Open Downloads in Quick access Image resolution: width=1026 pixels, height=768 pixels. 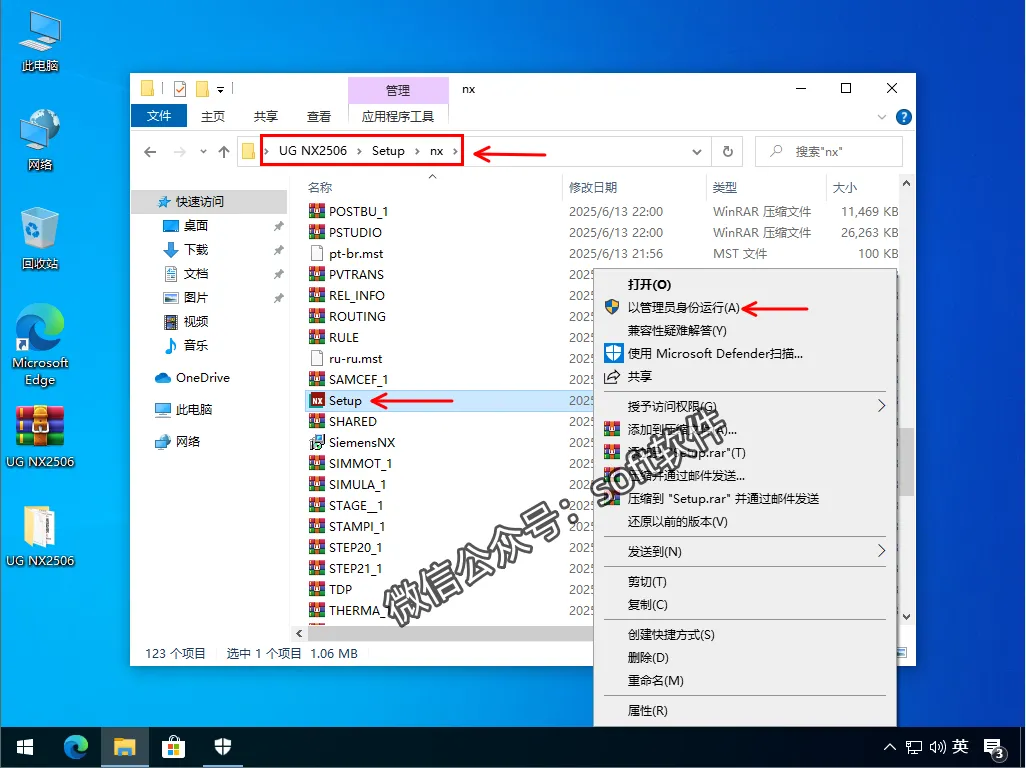tap(195, 250)
